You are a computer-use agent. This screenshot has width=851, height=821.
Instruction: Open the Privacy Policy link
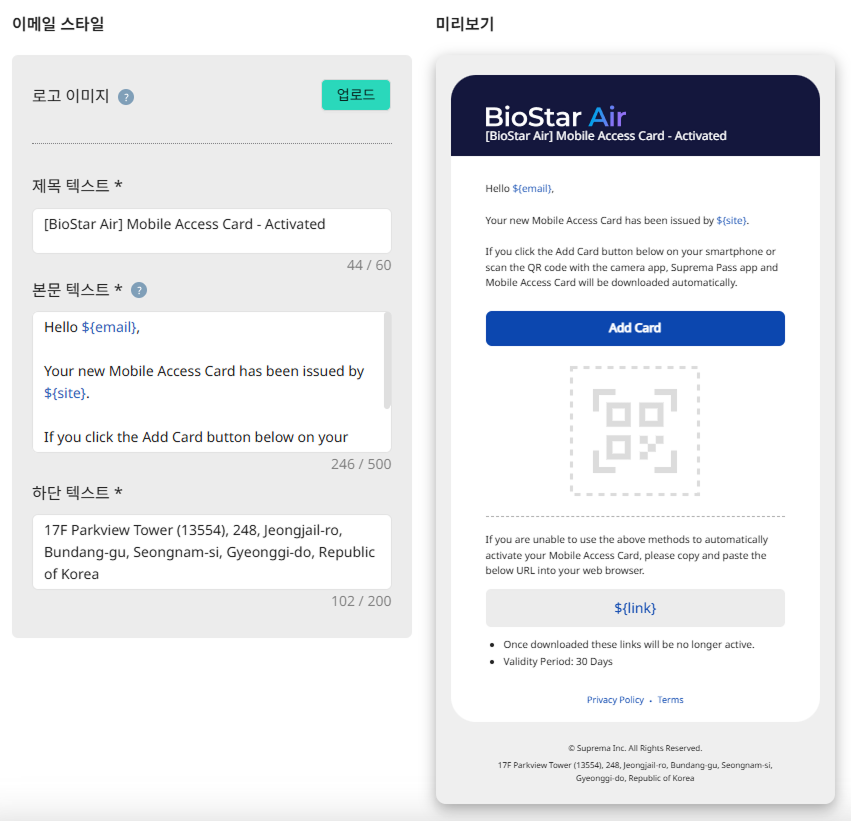[615, 700]
